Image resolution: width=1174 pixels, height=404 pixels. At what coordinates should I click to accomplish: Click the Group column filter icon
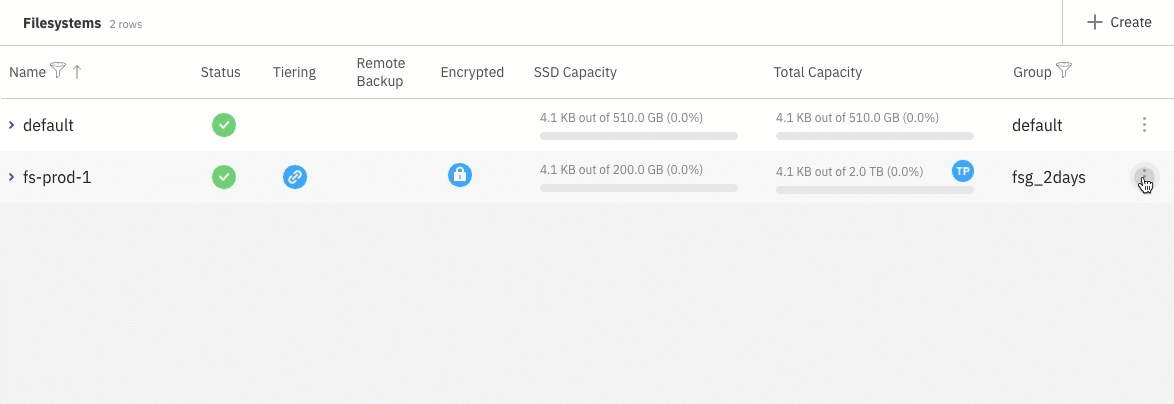[1064, 71]
